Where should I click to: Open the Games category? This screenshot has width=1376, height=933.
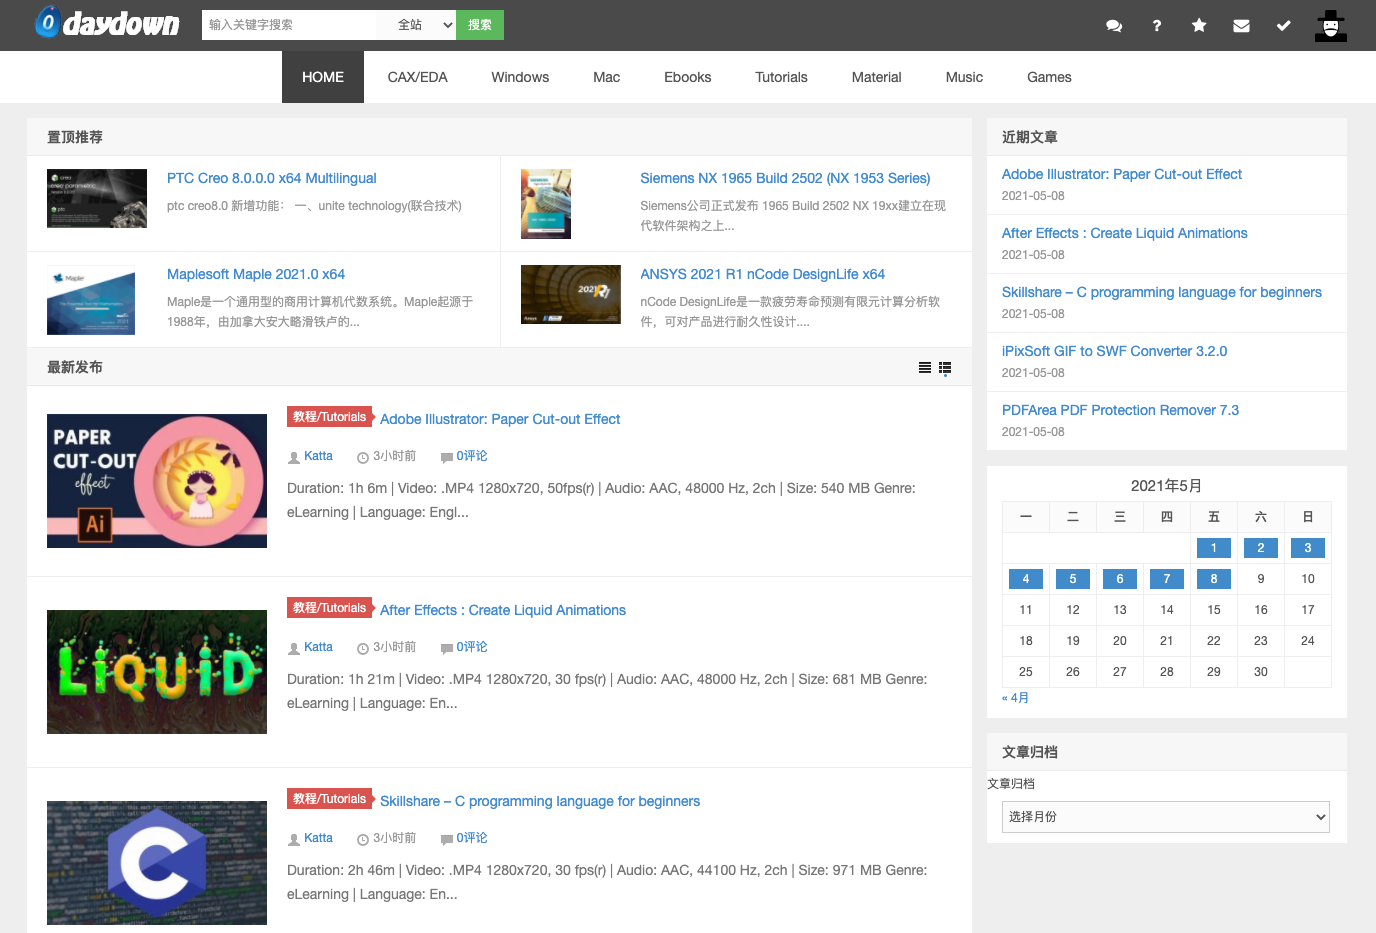[x=1049, y=77]
